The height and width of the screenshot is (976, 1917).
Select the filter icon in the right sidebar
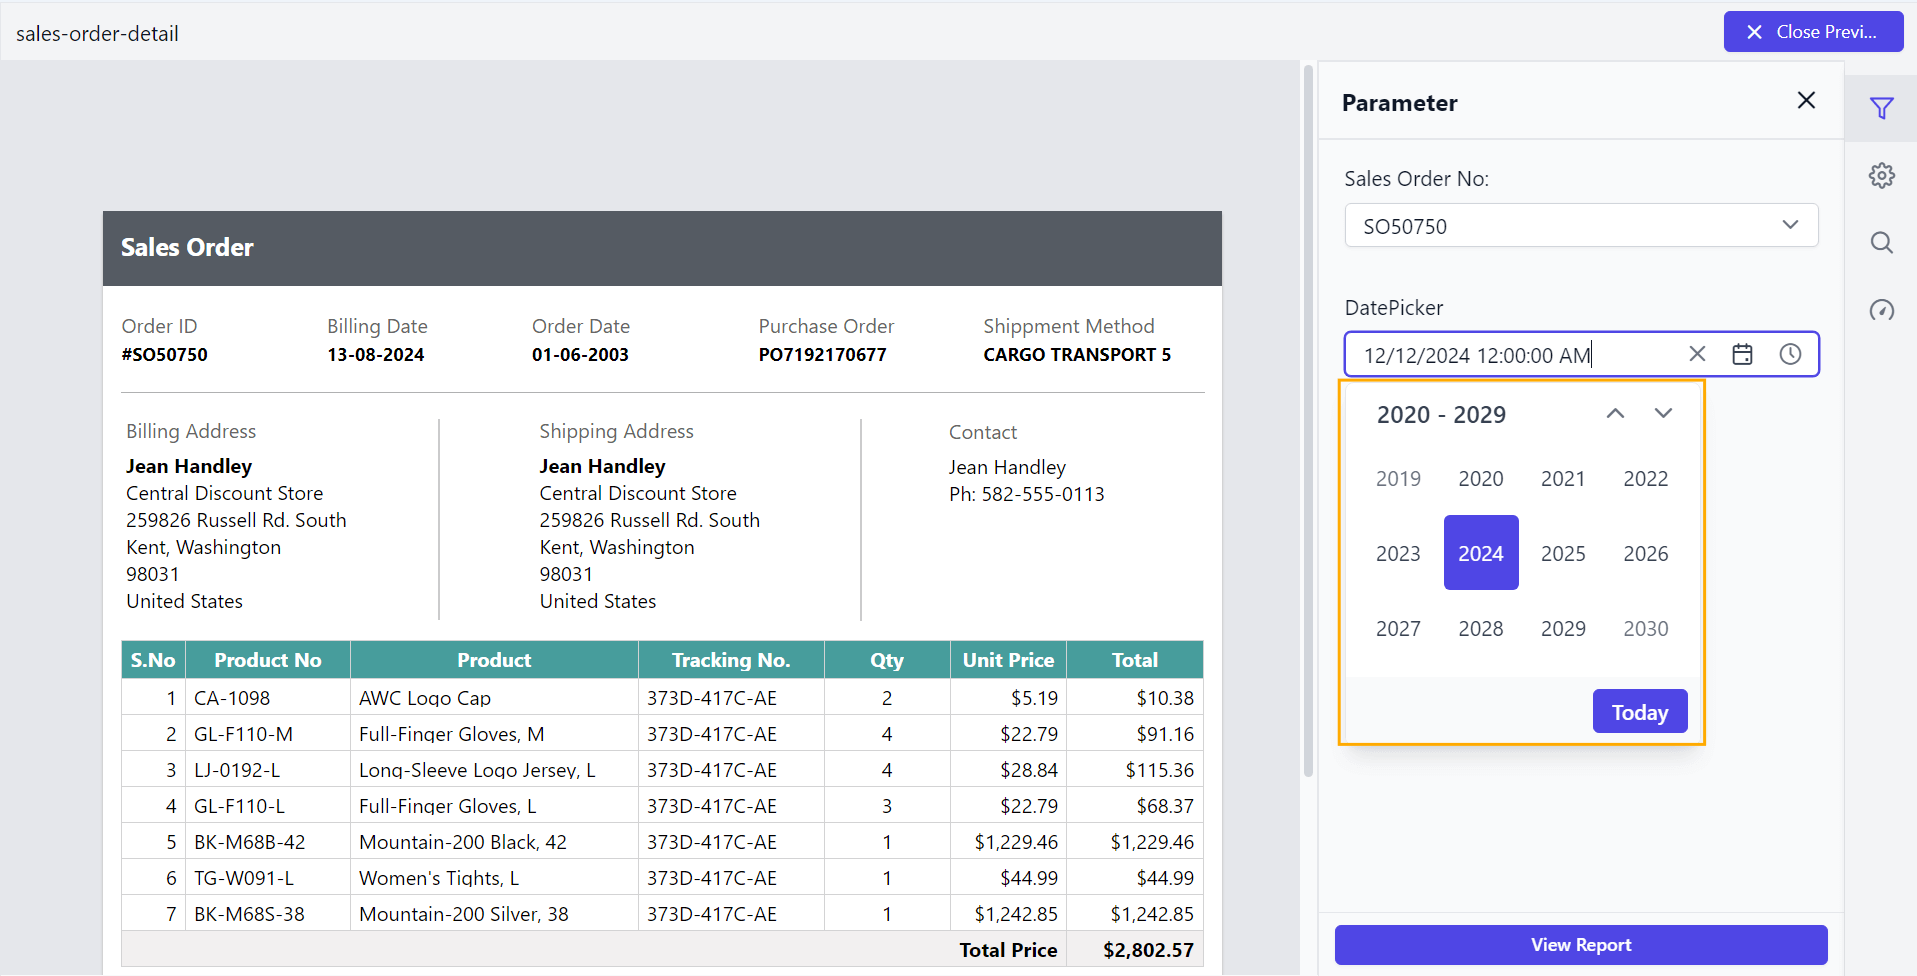click(x=1883, y=108)
